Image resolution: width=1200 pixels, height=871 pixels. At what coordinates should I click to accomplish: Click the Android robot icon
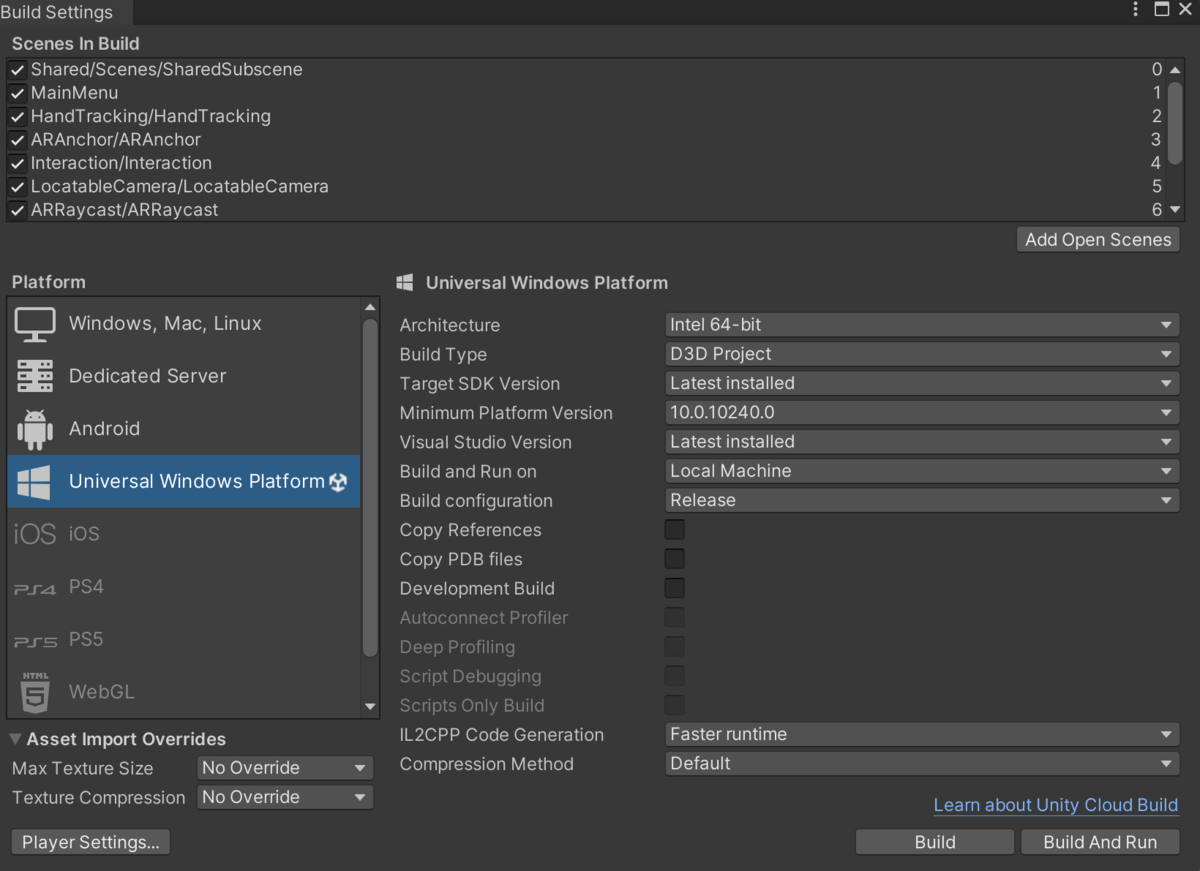(35, 429)
